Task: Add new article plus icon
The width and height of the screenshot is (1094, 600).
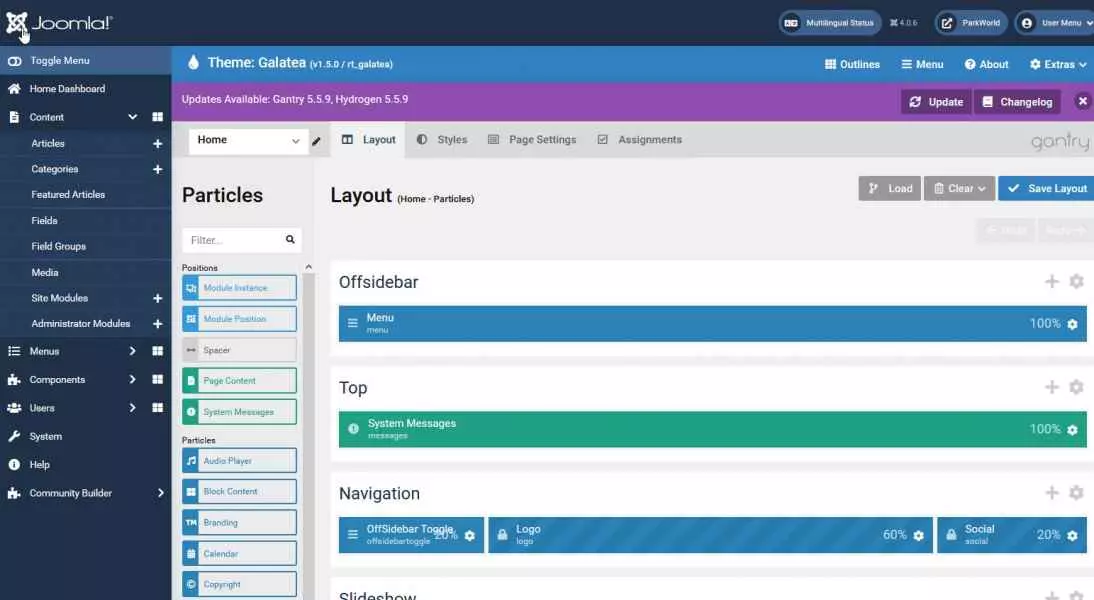Action: [x=158, y=143]
